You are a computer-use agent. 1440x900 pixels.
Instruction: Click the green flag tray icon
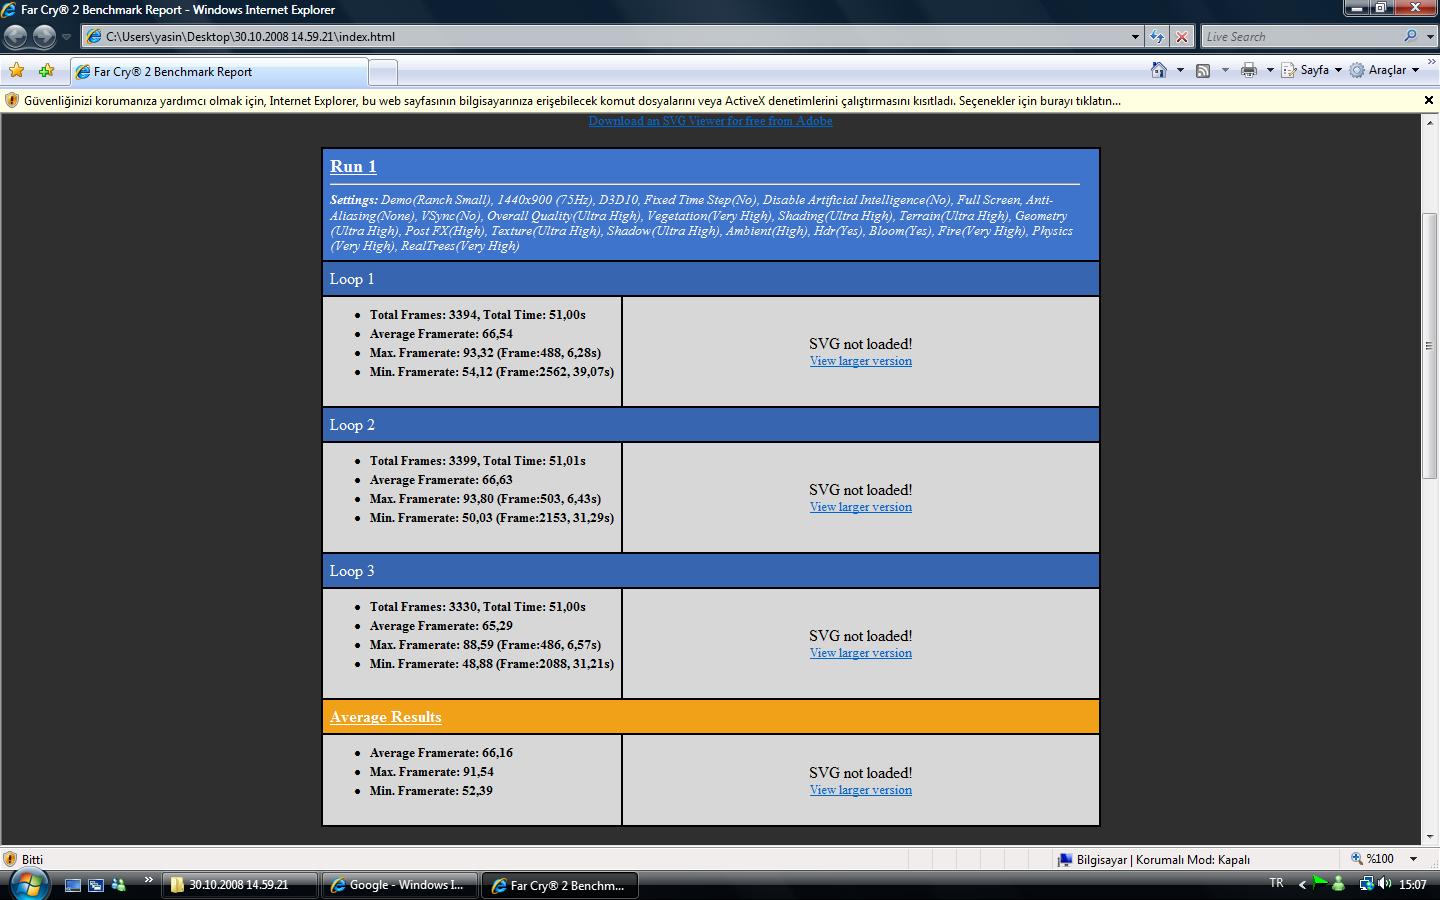point(1320,883)
